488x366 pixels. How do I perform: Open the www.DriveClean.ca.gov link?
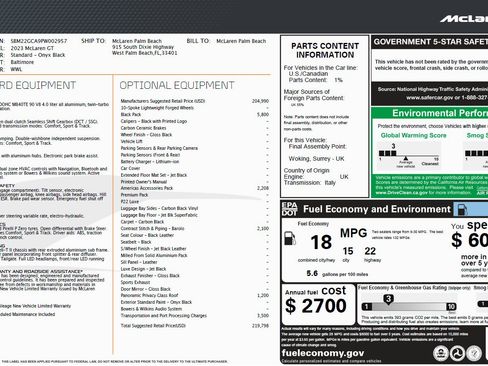pos(401,193)
